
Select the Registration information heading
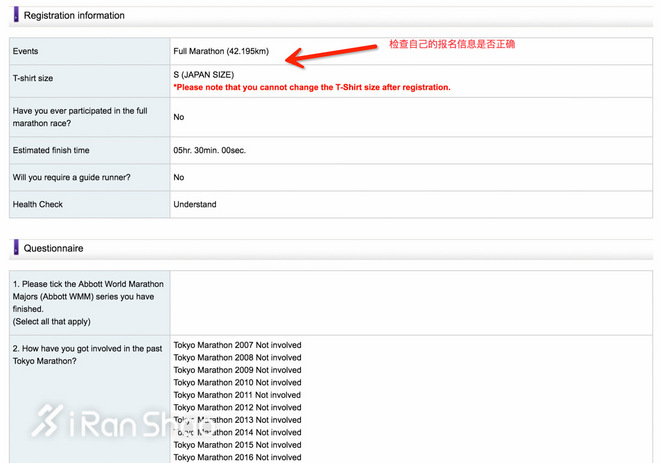pyautogui.click(x=74, y=16)
